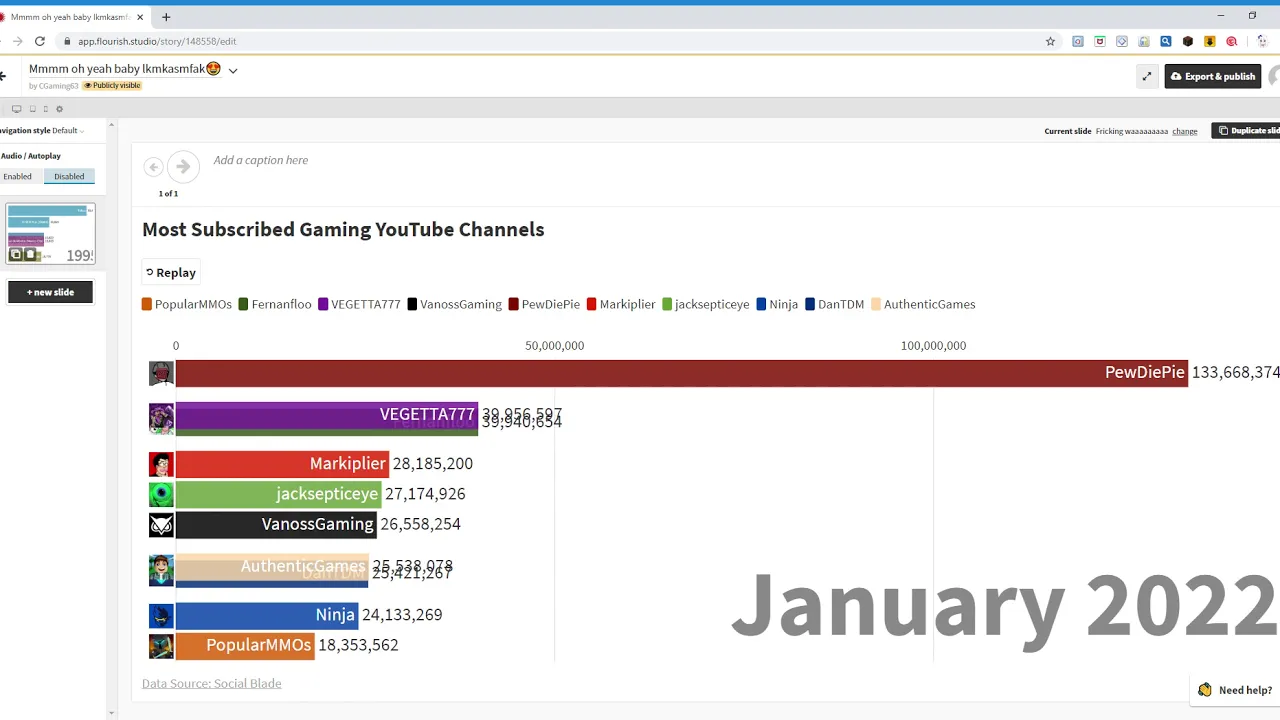Toggle Fernanfloo legend item
Image resolution: width=1280 pixels, height=720 pixels.
(275, 304)
